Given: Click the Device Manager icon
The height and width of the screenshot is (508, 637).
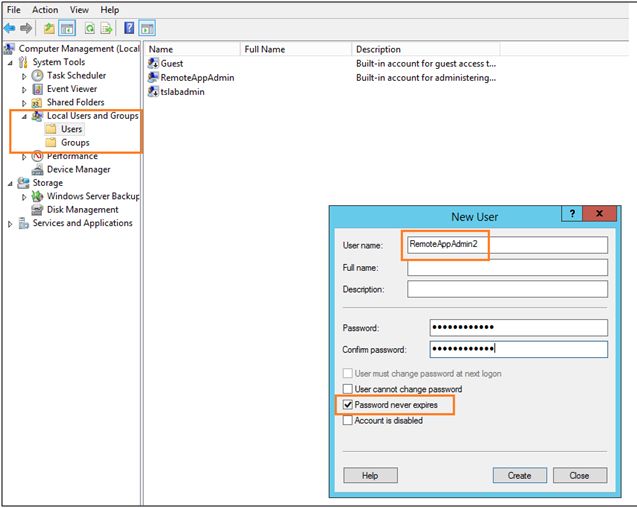Looking at the screenshot, I should (37, 169).
